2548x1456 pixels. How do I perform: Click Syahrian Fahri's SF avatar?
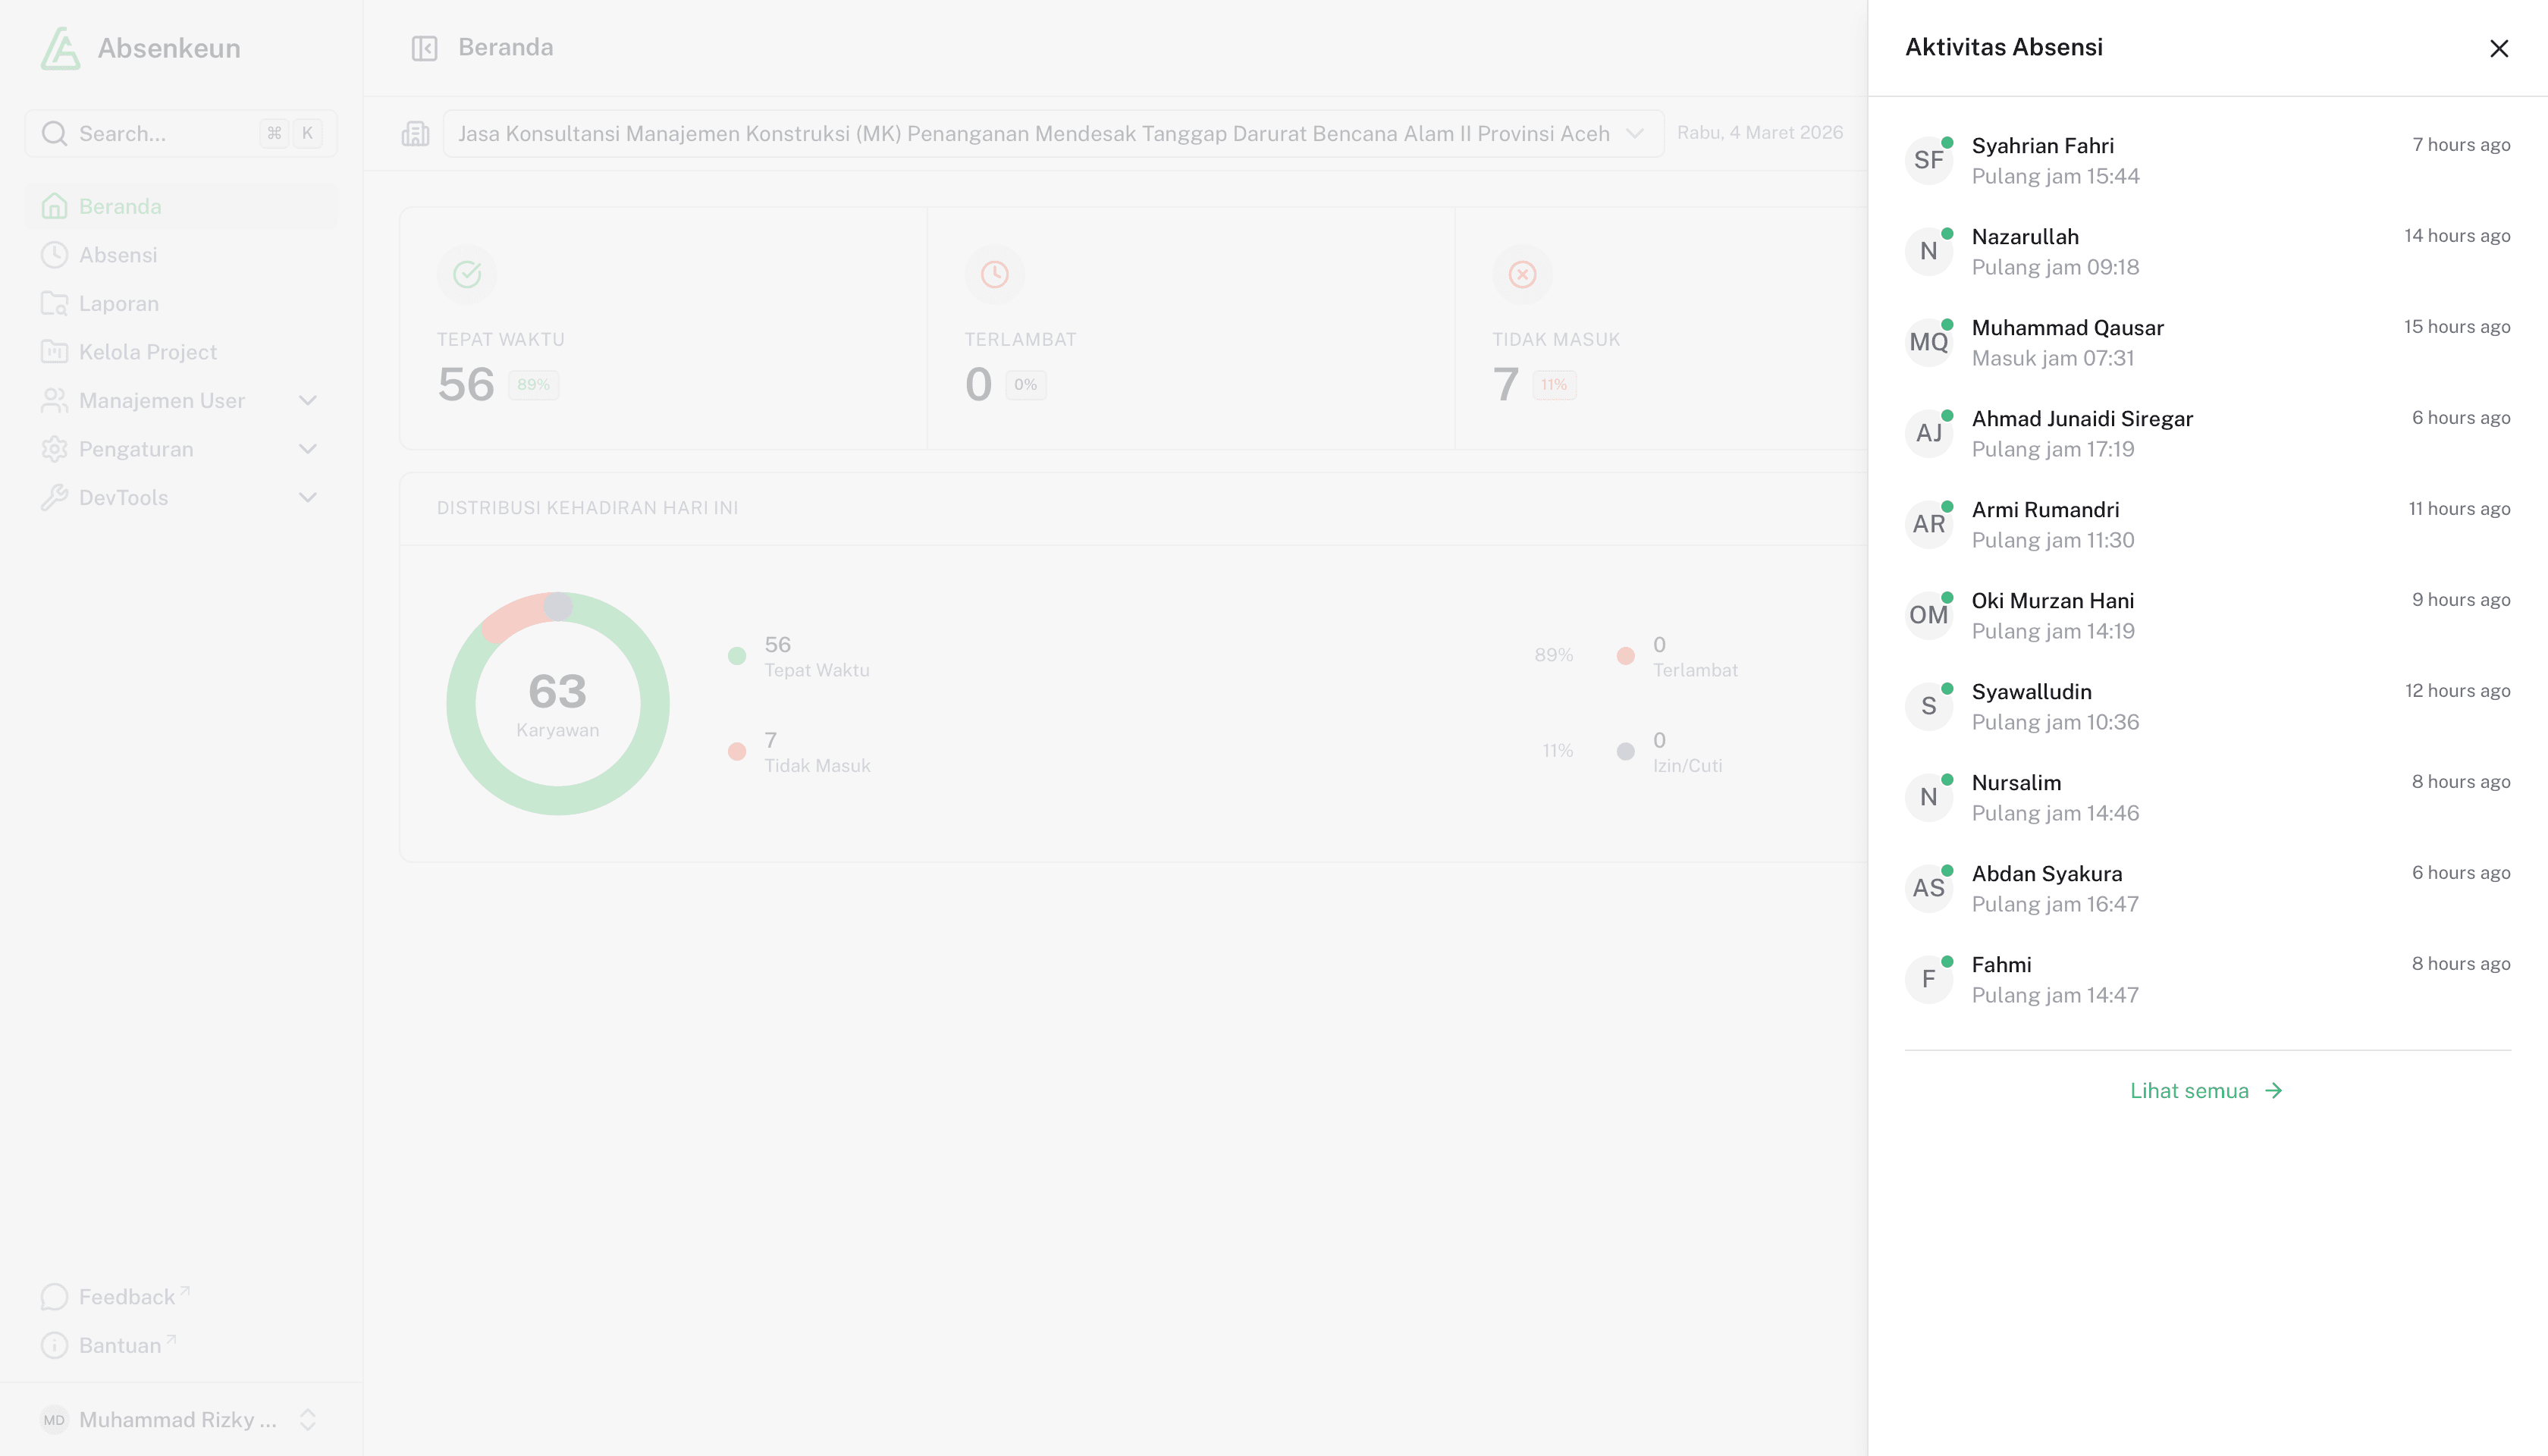[1928, 160]
